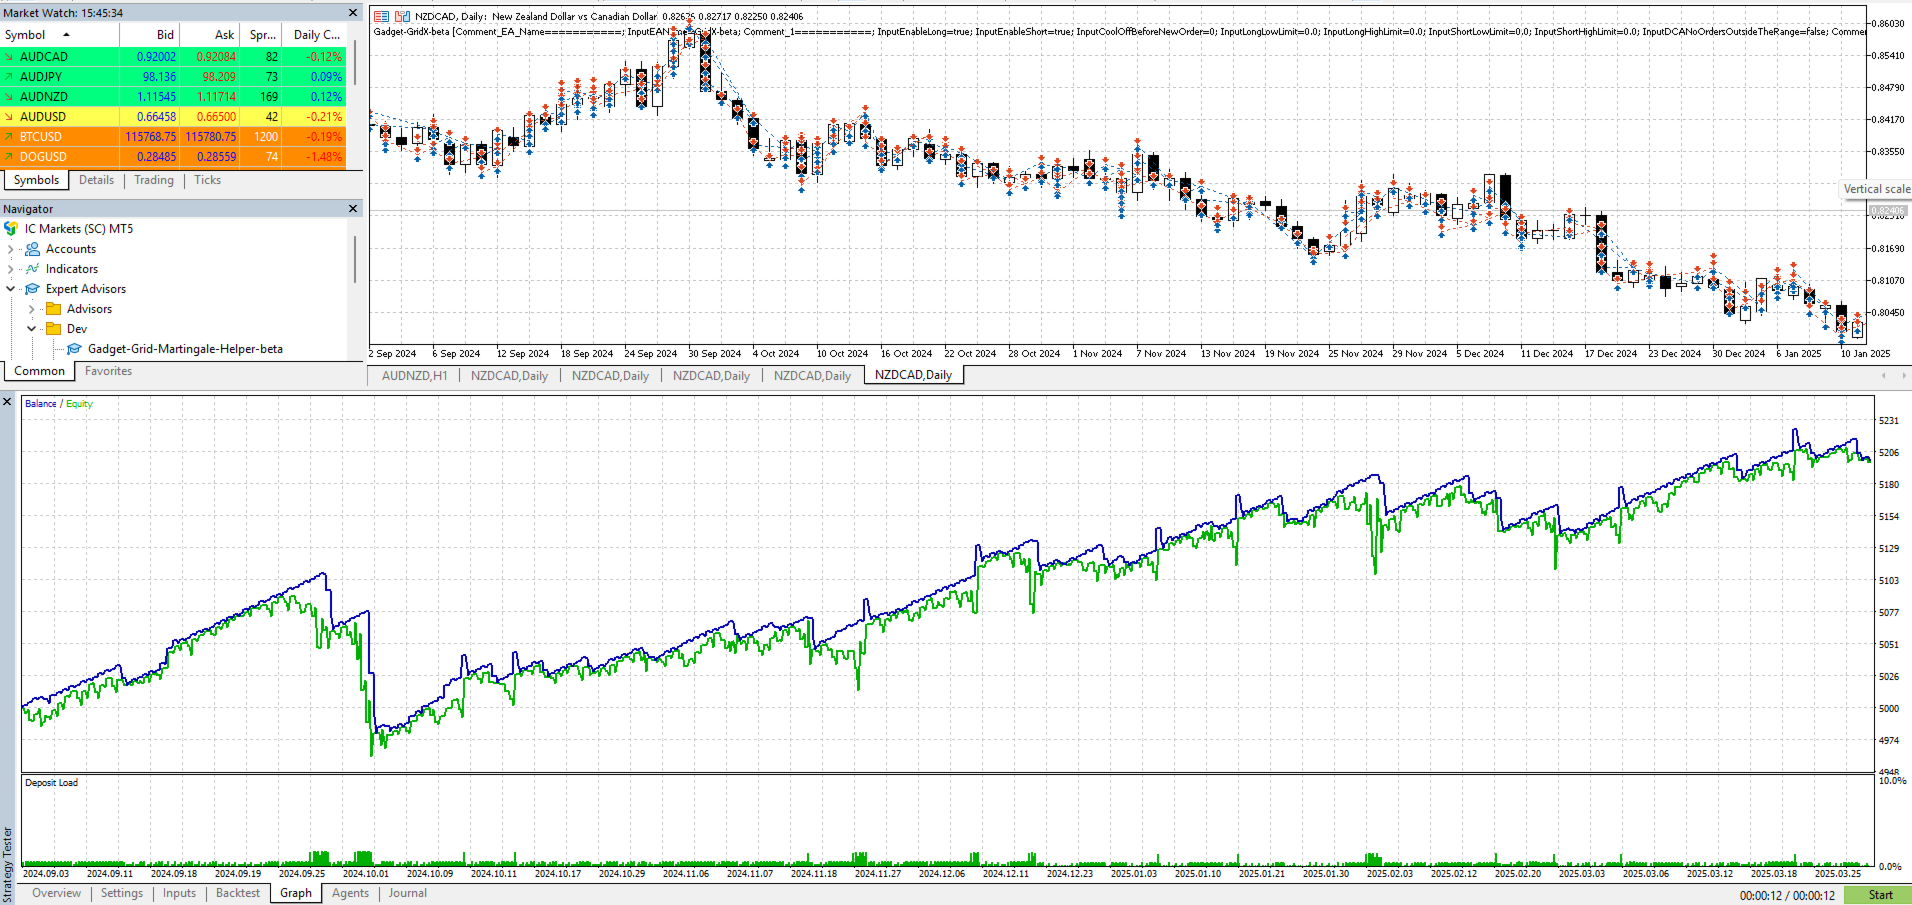Open the Settings tab in Strategy Tester

tap(122, 893)
